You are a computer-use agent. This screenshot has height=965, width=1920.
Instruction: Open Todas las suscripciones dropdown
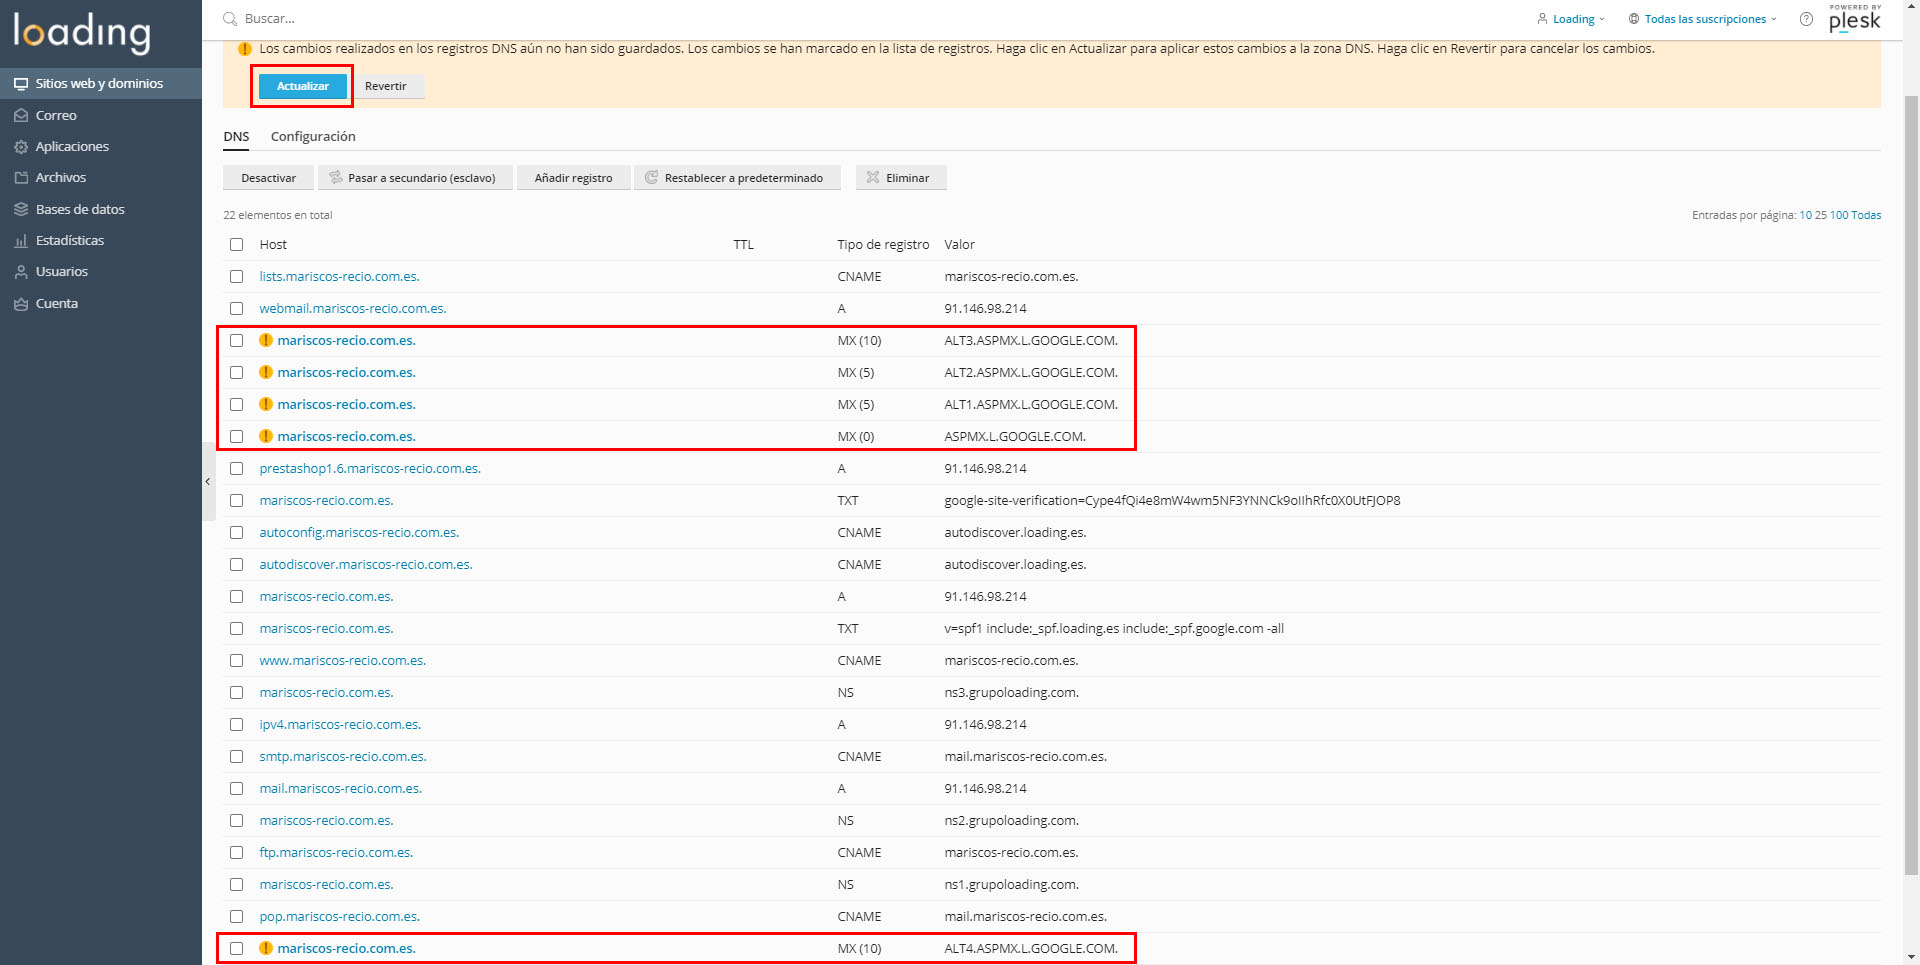click(x=1703, y=19)
